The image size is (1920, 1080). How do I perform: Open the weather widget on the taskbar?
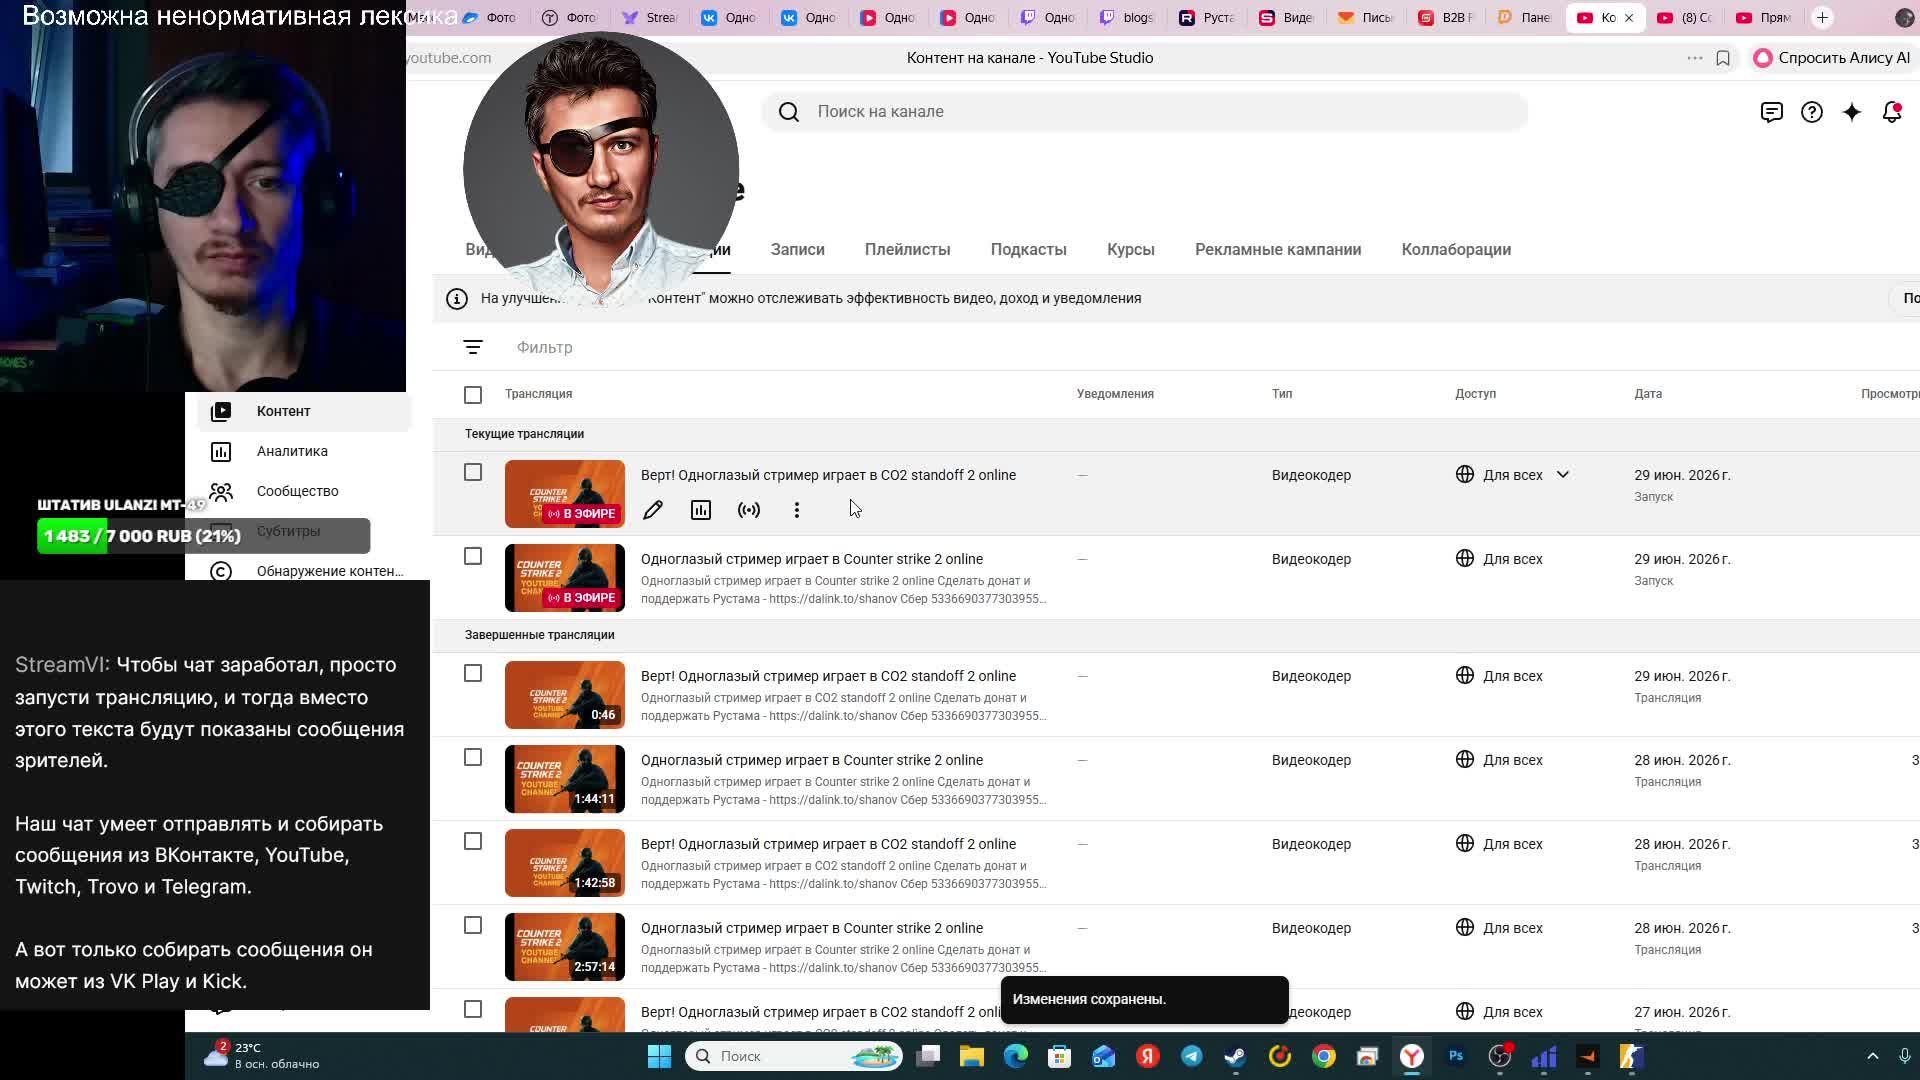(262, 1056)
